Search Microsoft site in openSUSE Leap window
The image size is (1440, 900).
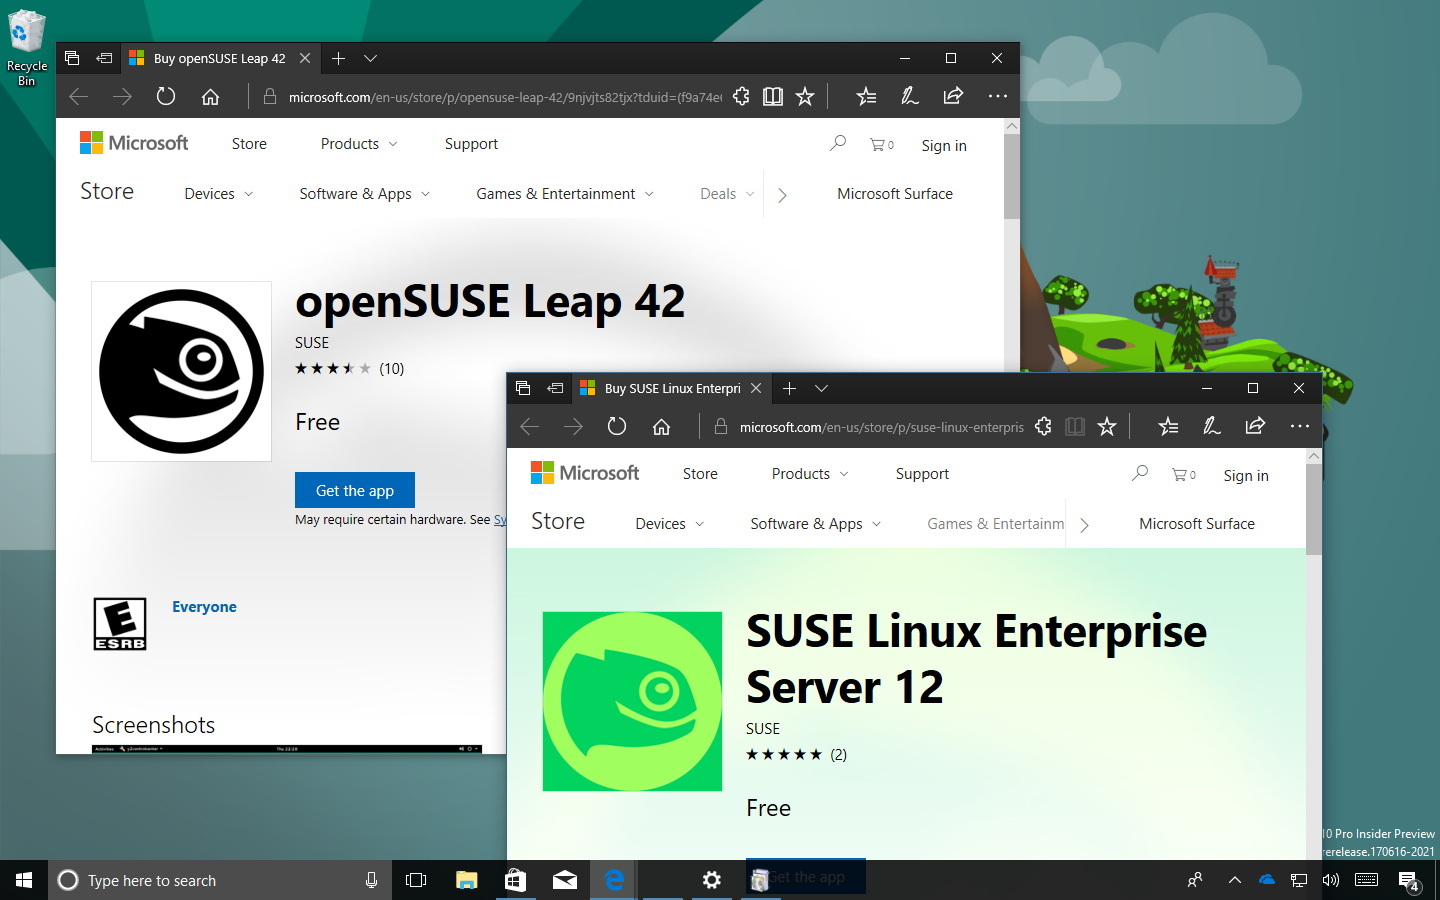click(x=838, y=144)
